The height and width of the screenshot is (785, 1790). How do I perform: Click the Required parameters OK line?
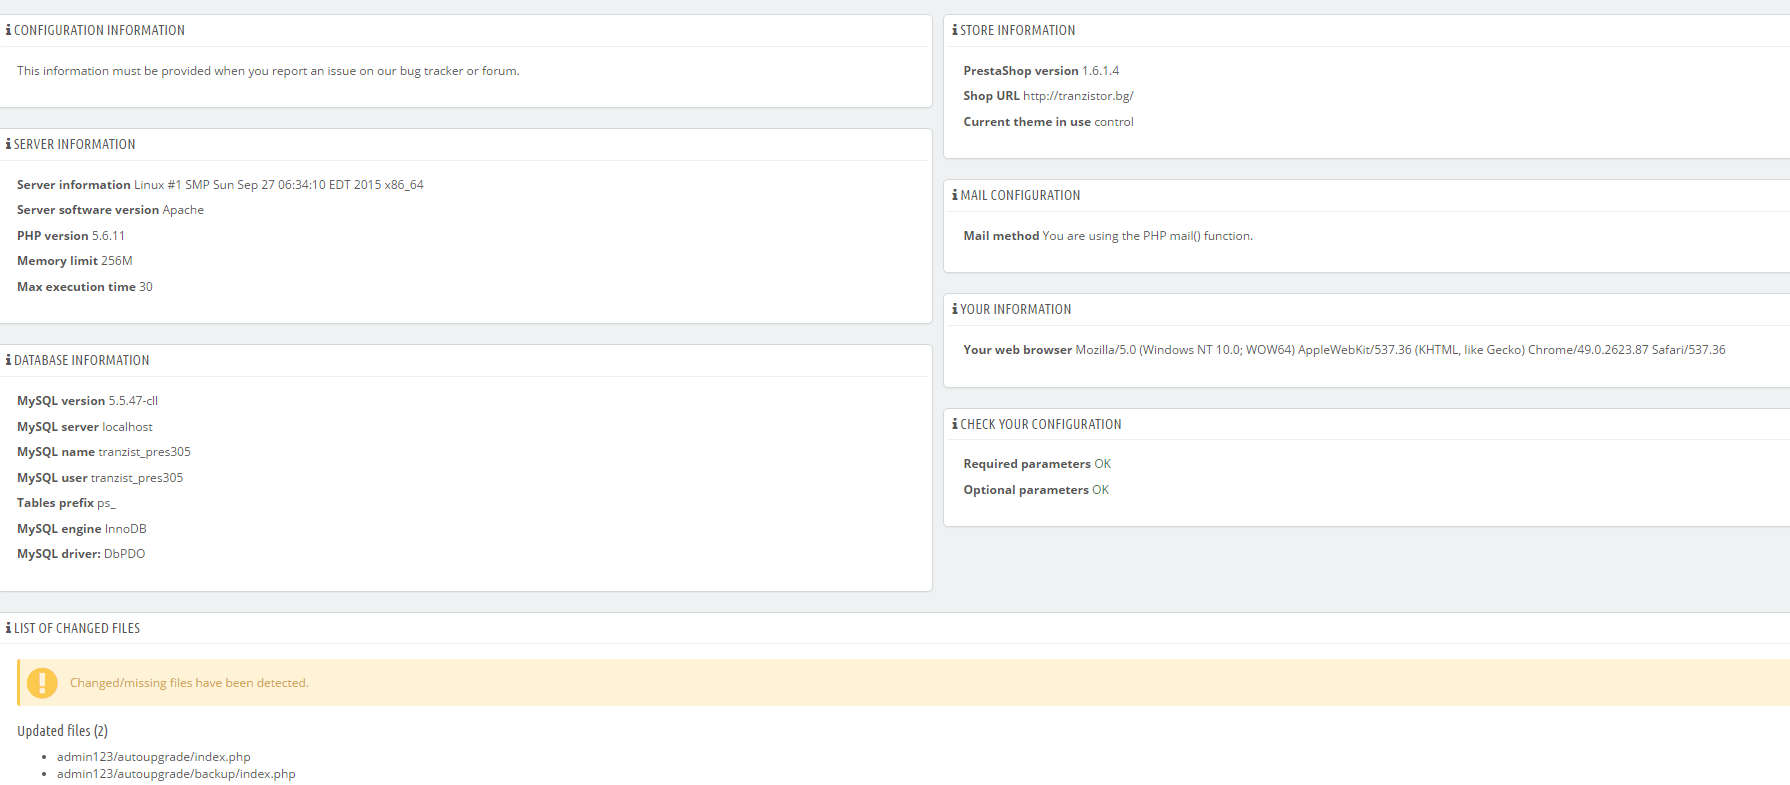(x=1037, y=464)
